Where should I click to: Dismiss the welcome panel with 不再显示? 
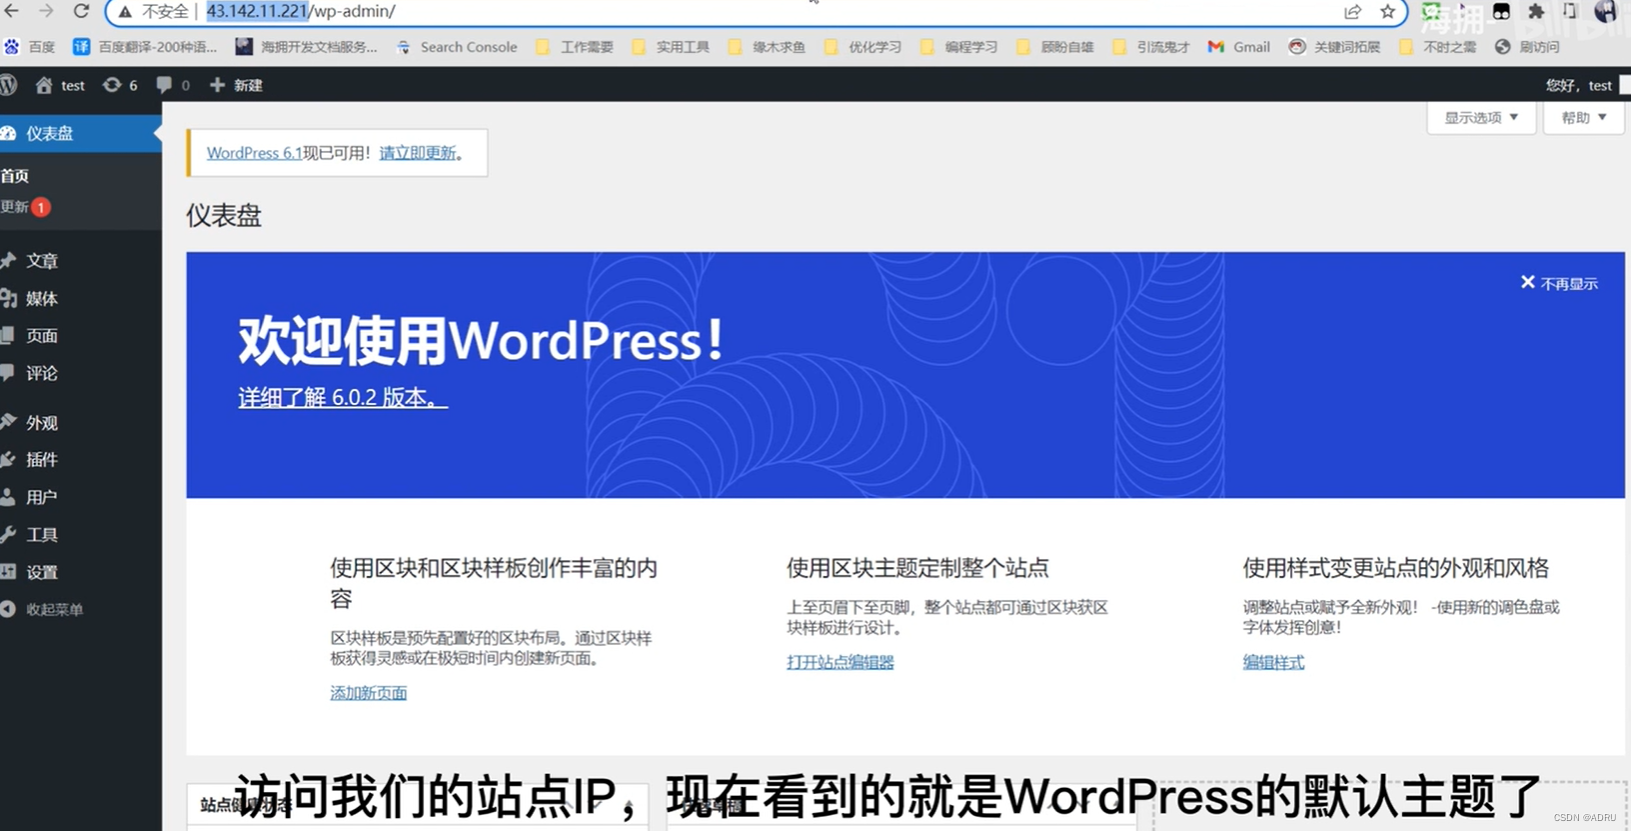(1559, 284)
